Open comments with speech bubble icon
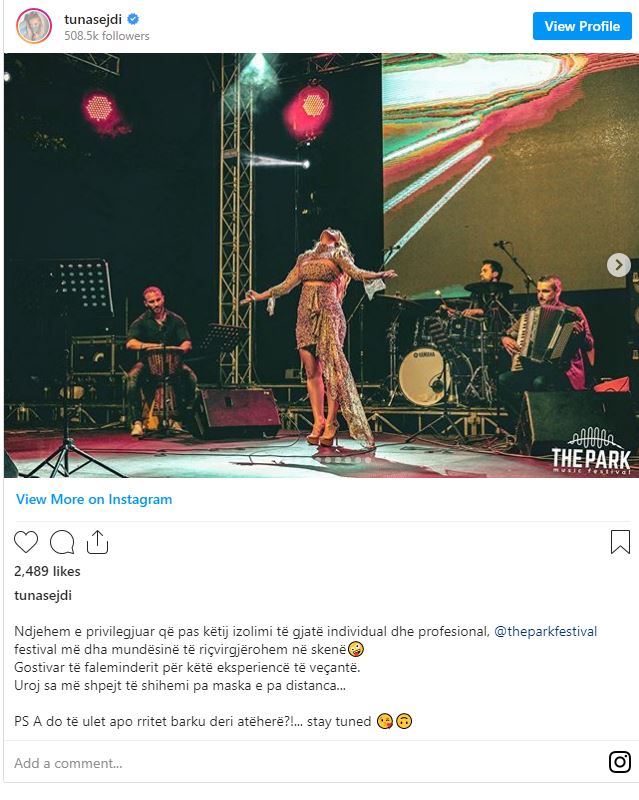Viewport: 639px width, 800px height. click(62, 542)
